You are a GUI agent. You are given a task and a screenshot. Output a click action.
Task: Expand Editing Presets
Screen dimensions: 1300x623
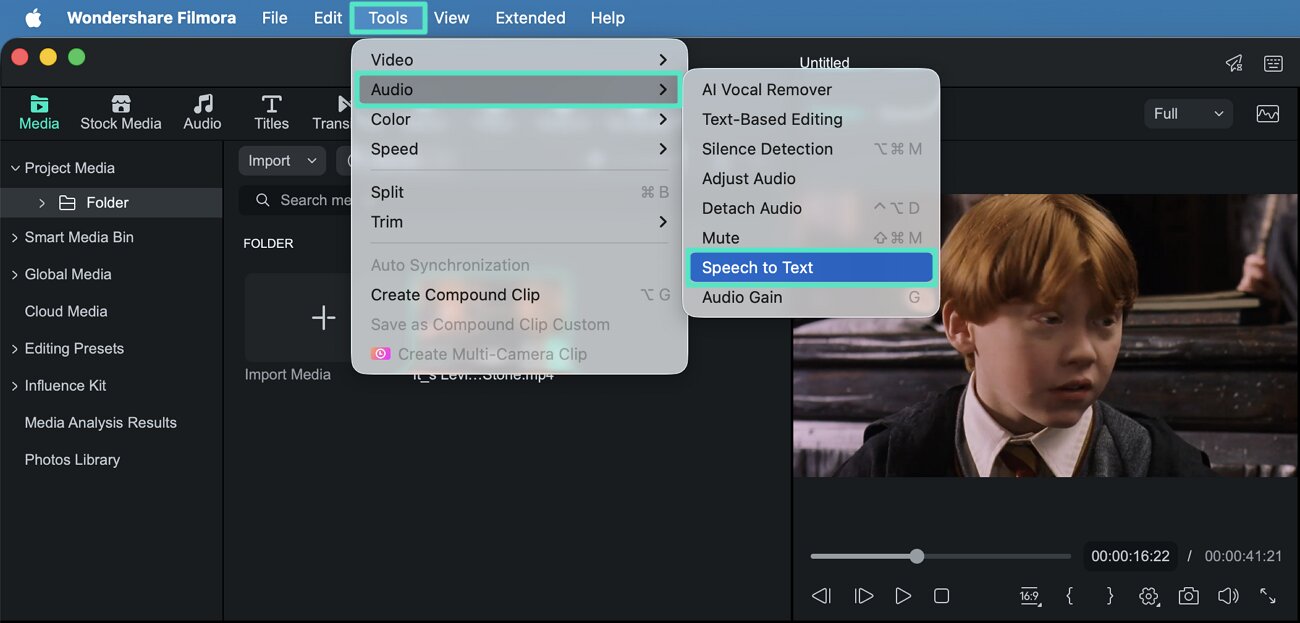click(15, 348)
